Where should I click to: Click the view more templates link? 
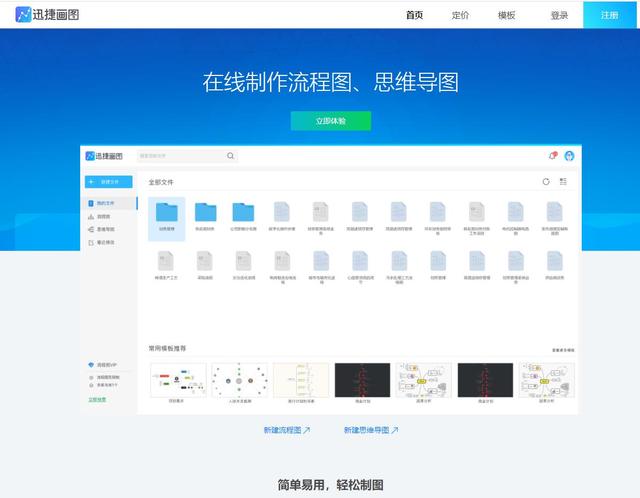563,350
